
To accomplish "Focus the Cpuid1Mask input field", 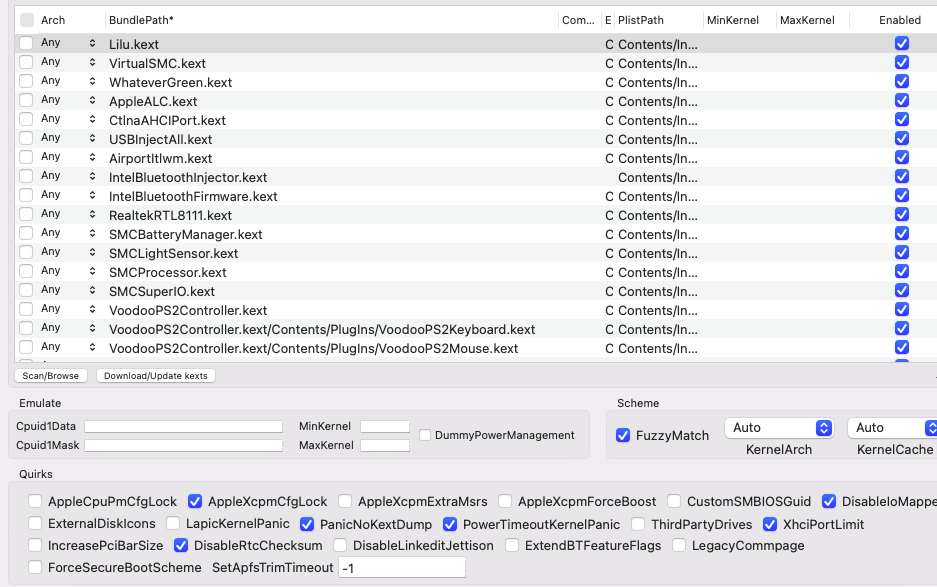I will coord(183,445).
